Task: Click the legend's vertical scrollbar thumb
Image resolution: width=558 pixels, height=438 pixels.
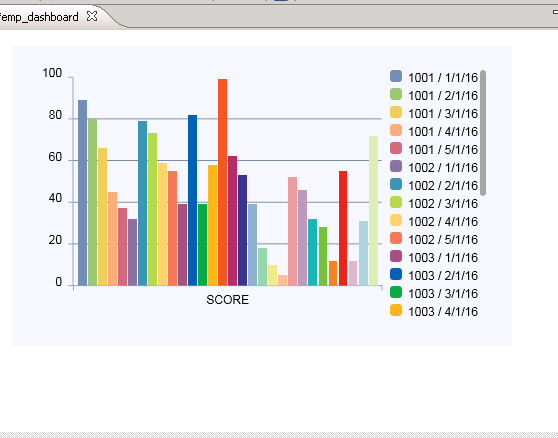Action: 483,133
